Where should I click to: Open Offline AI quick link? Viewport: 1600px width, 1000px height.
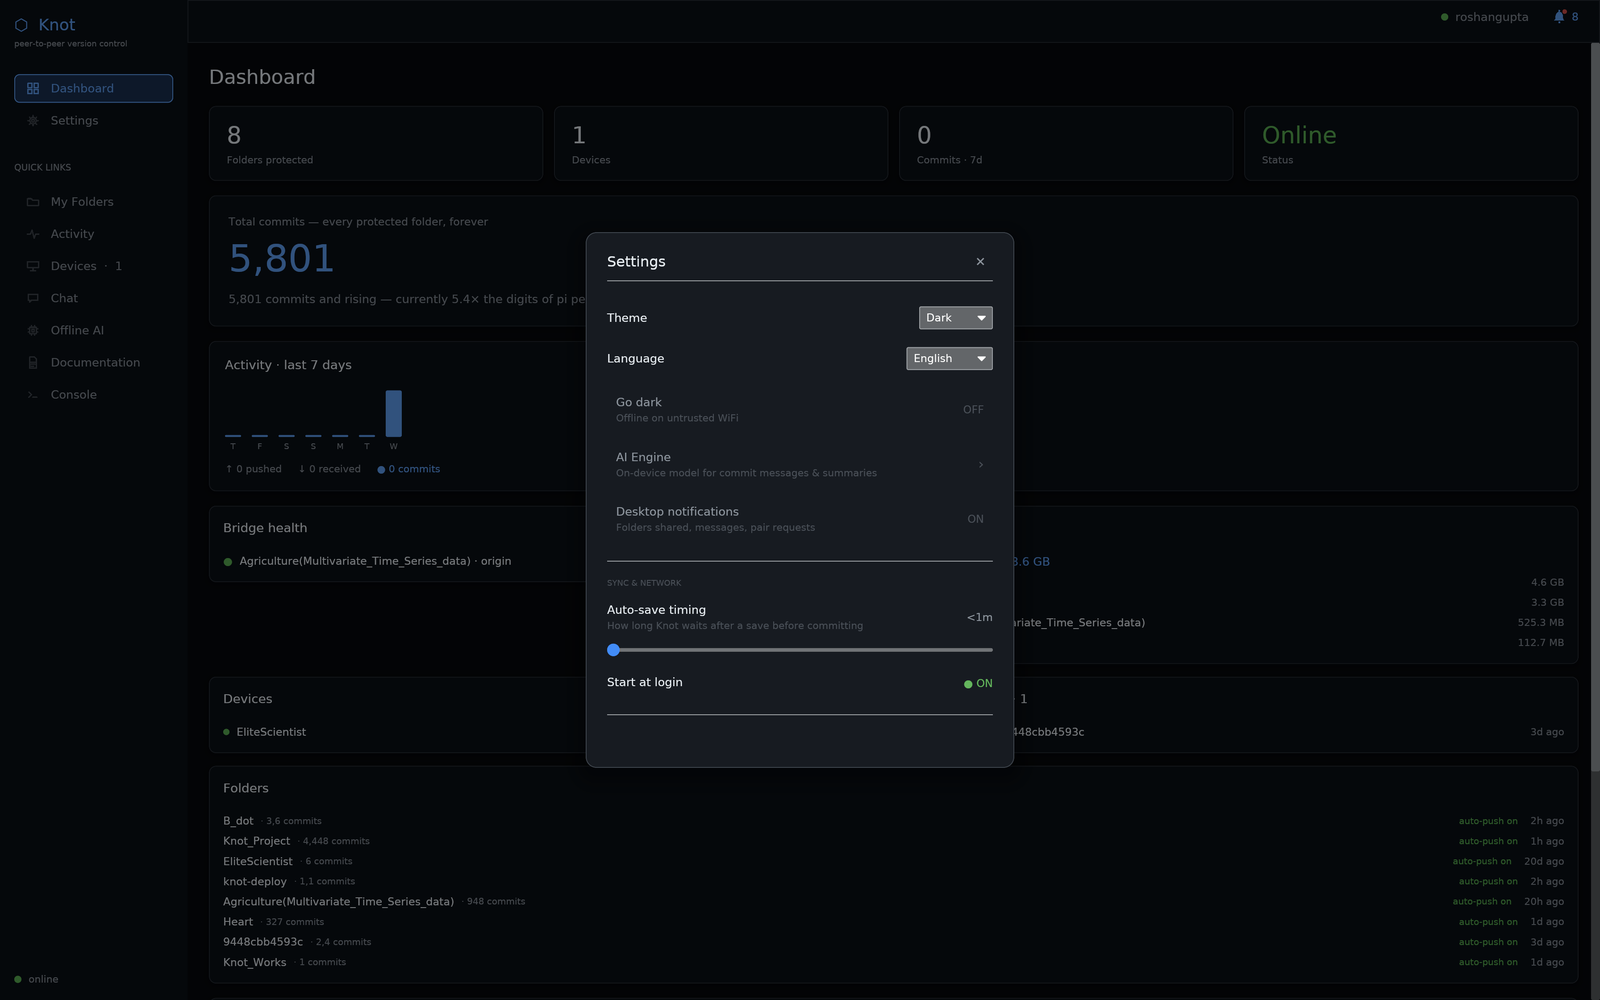pyautogui.click(x=93, y=330)
